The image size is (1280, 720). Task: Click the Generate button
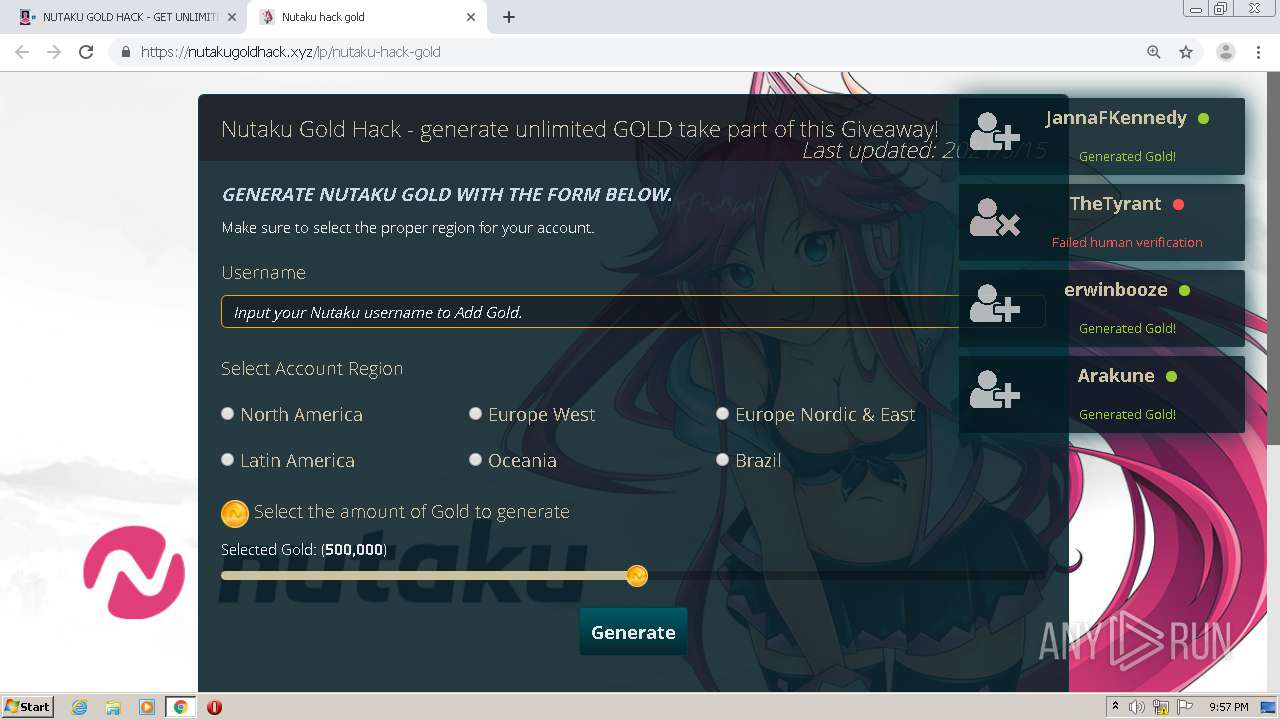click(633, 632)
